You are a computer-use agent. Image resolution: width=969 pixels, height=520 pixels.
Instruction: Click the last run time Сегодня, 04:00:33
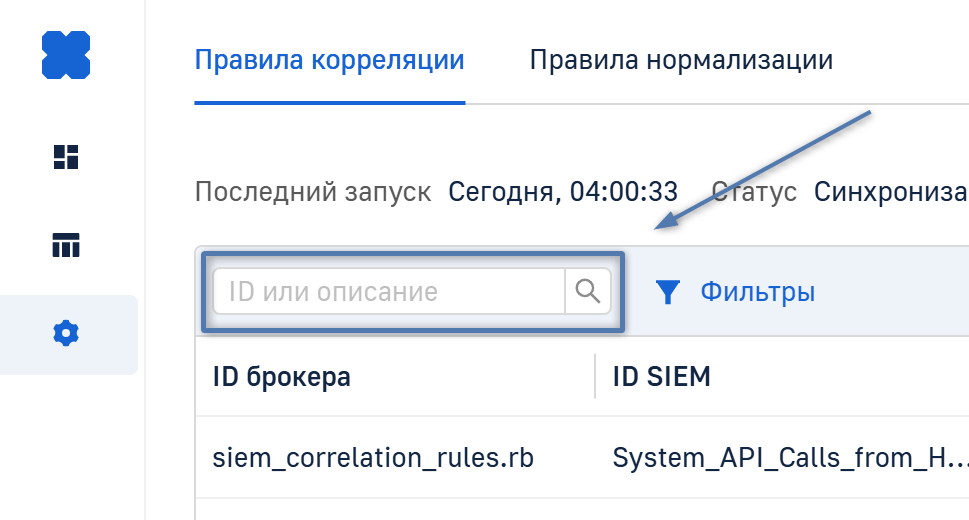click(x=563, y=191)
